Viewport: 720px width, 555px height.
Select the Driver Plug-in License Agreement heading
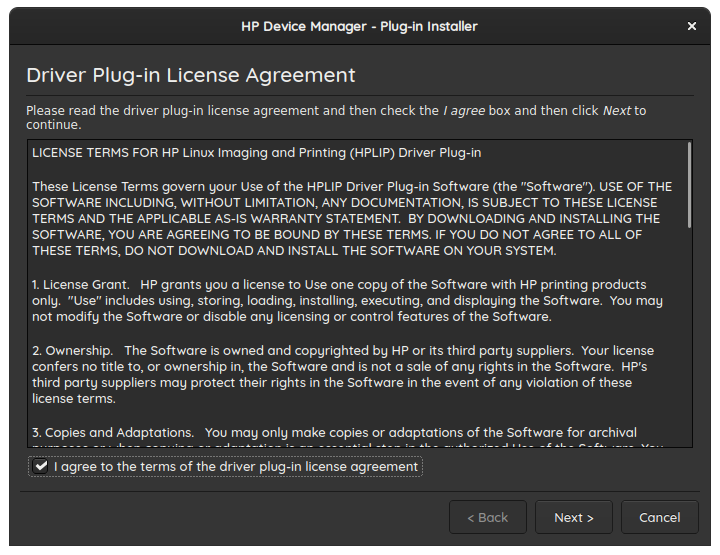coord(191,76)
